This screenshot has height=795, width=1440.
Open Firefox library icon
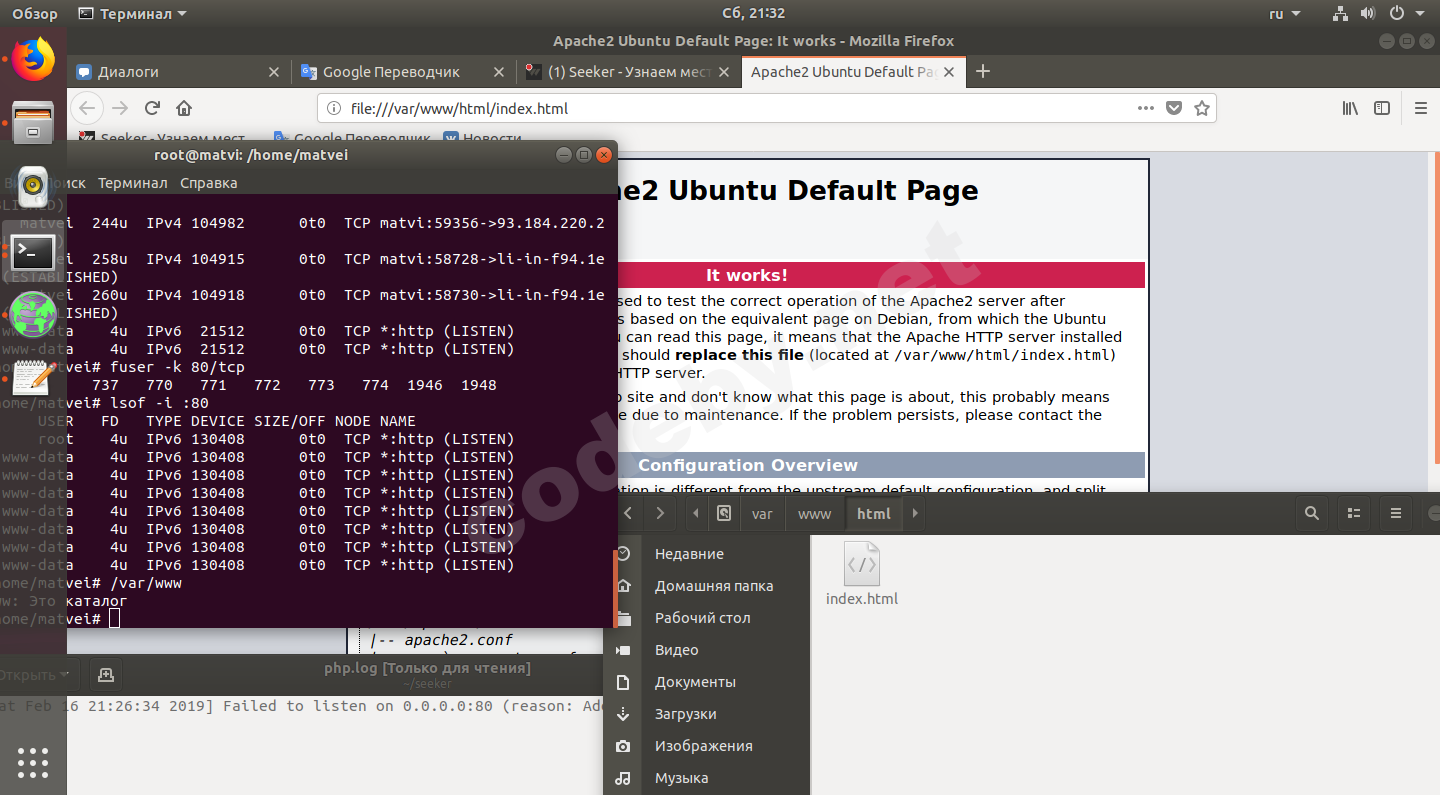click(1350, 108)
